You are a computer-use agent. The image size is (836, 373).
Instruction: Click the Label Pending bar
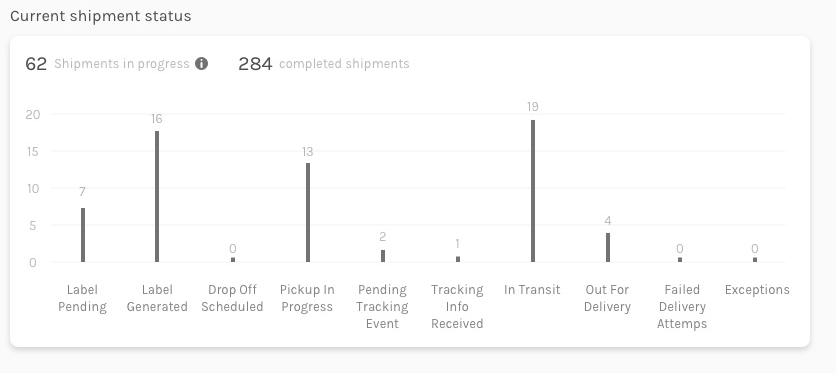(x=83, y=235)
